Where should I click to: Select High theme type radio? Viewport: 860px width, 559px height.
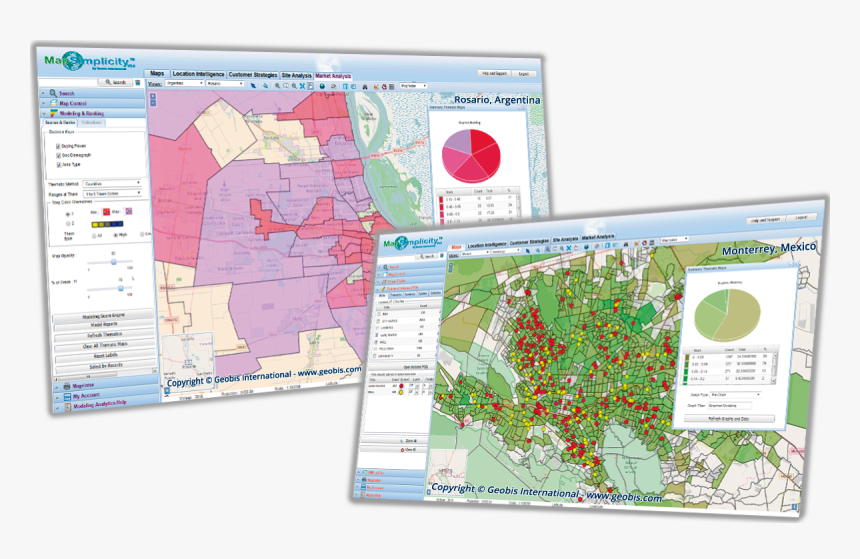(x=116, y=235)
